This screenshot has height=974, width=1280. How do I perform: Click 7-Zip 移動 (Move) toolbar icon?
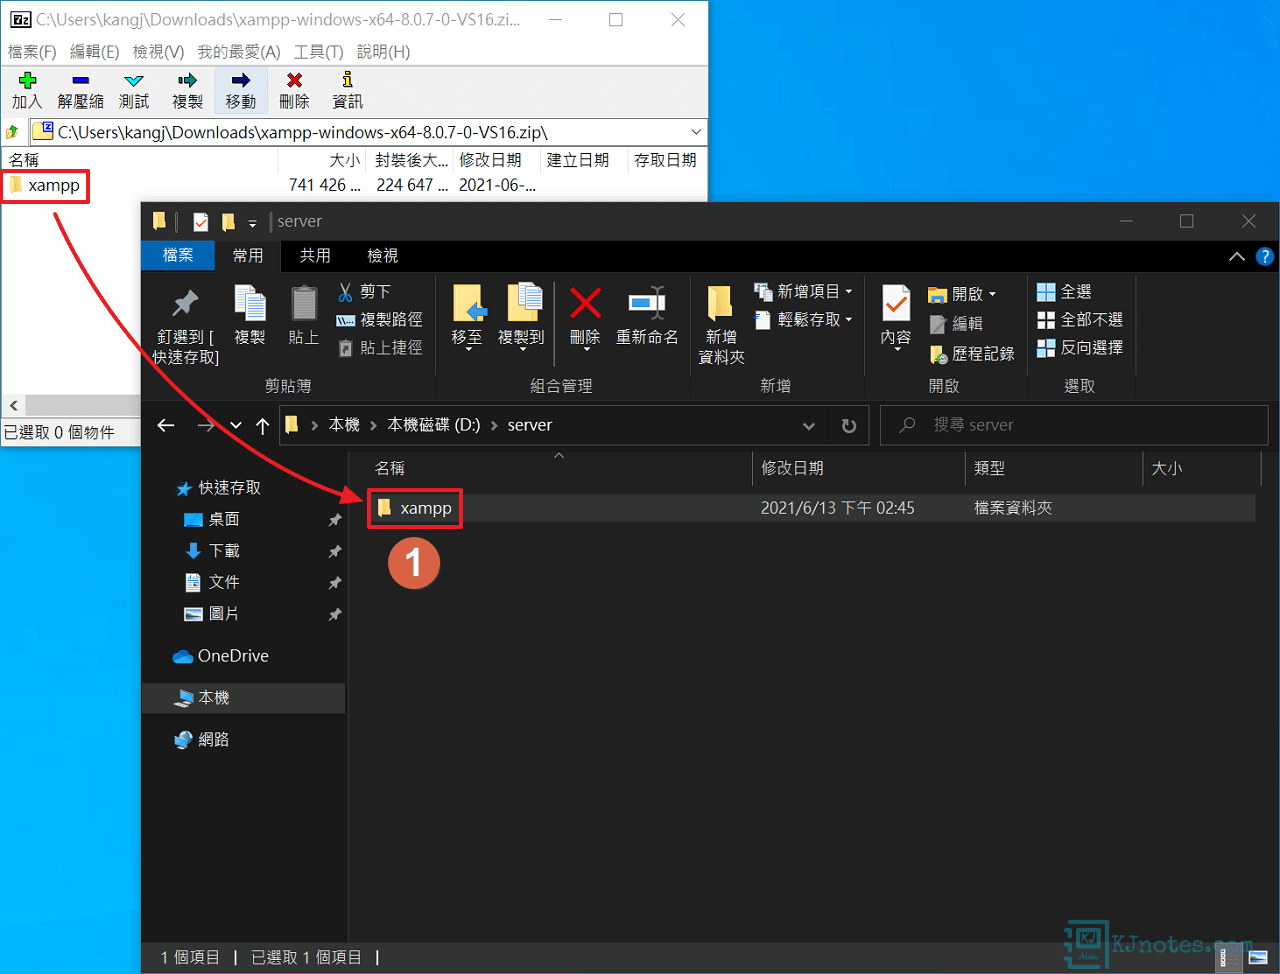tap(240, 90)
